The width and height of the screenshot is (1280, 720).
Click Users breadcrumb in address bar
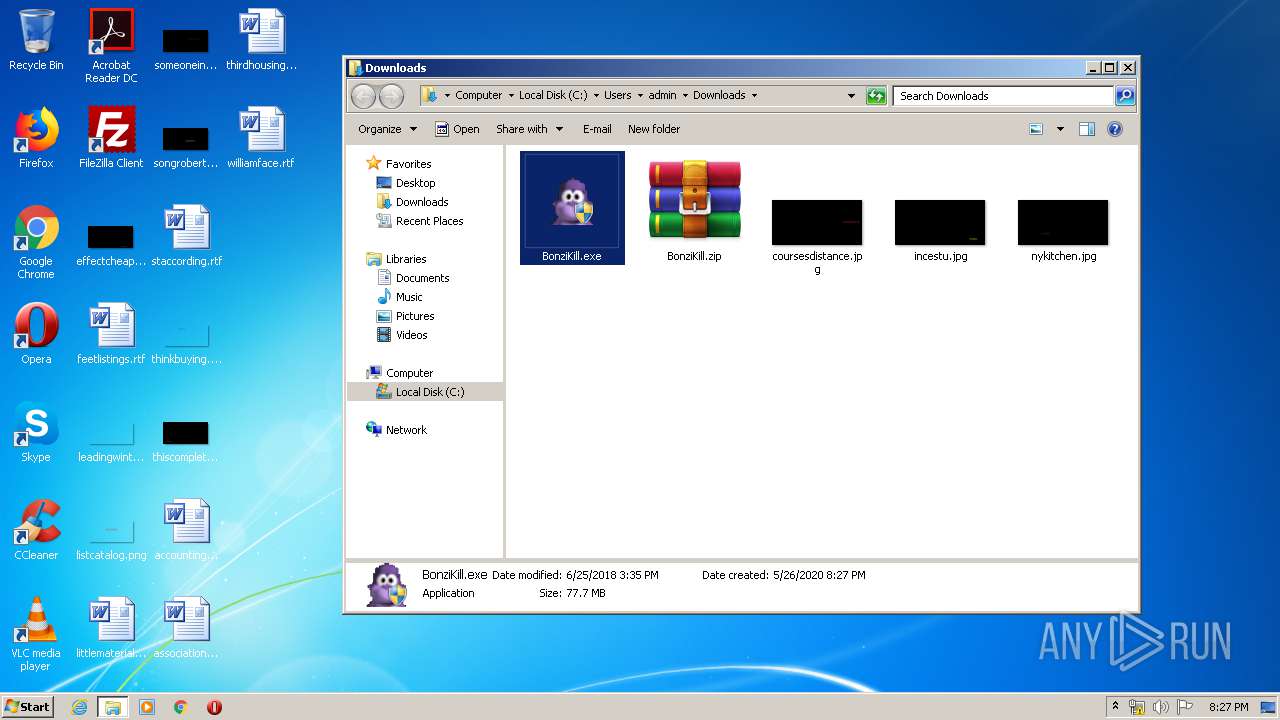coord(617,96)
